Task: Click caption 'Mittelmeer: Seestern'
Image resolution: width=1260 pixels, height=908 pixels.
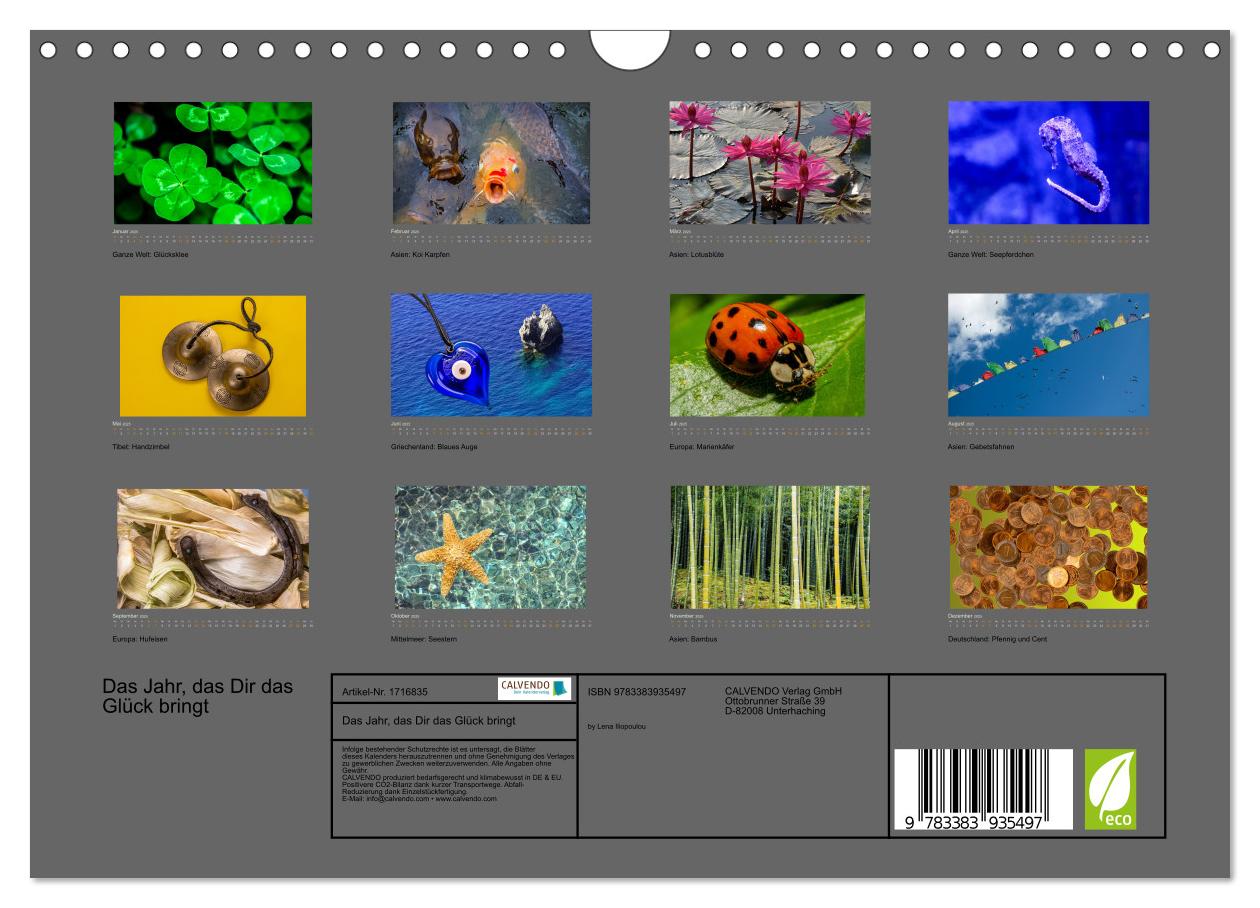Action: [424, 639]
